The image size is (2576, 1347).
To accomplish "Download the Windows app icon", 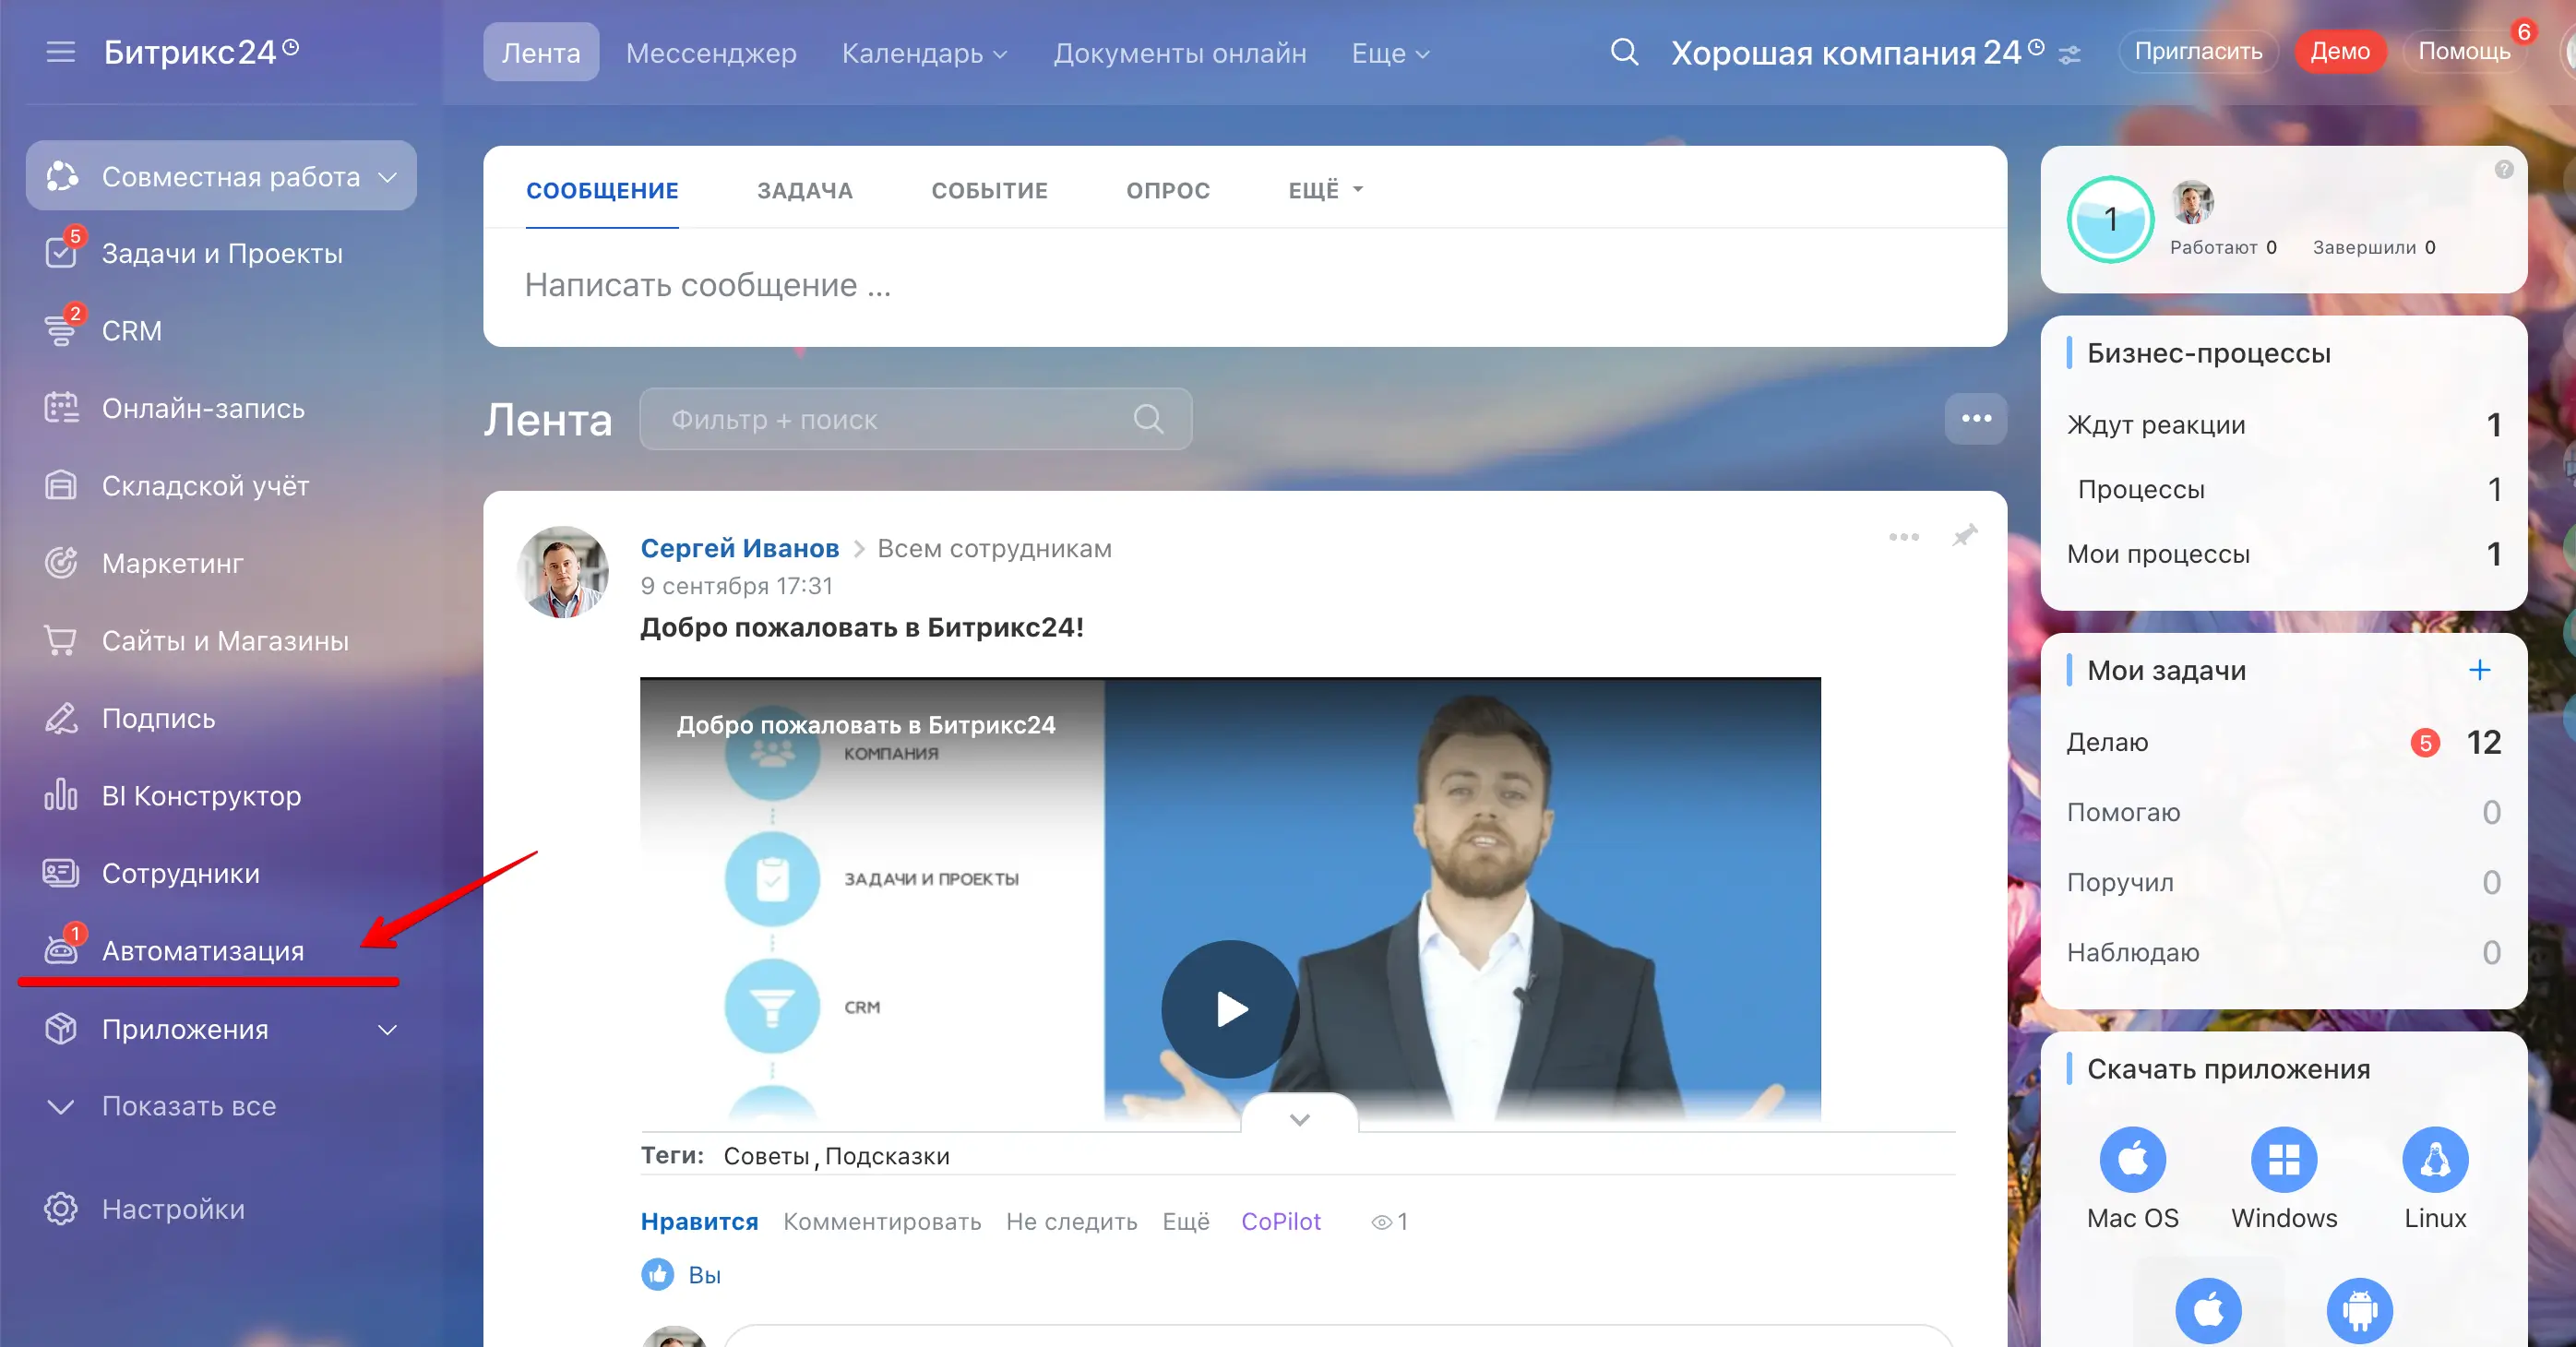I will [x=2283, y=1159].
